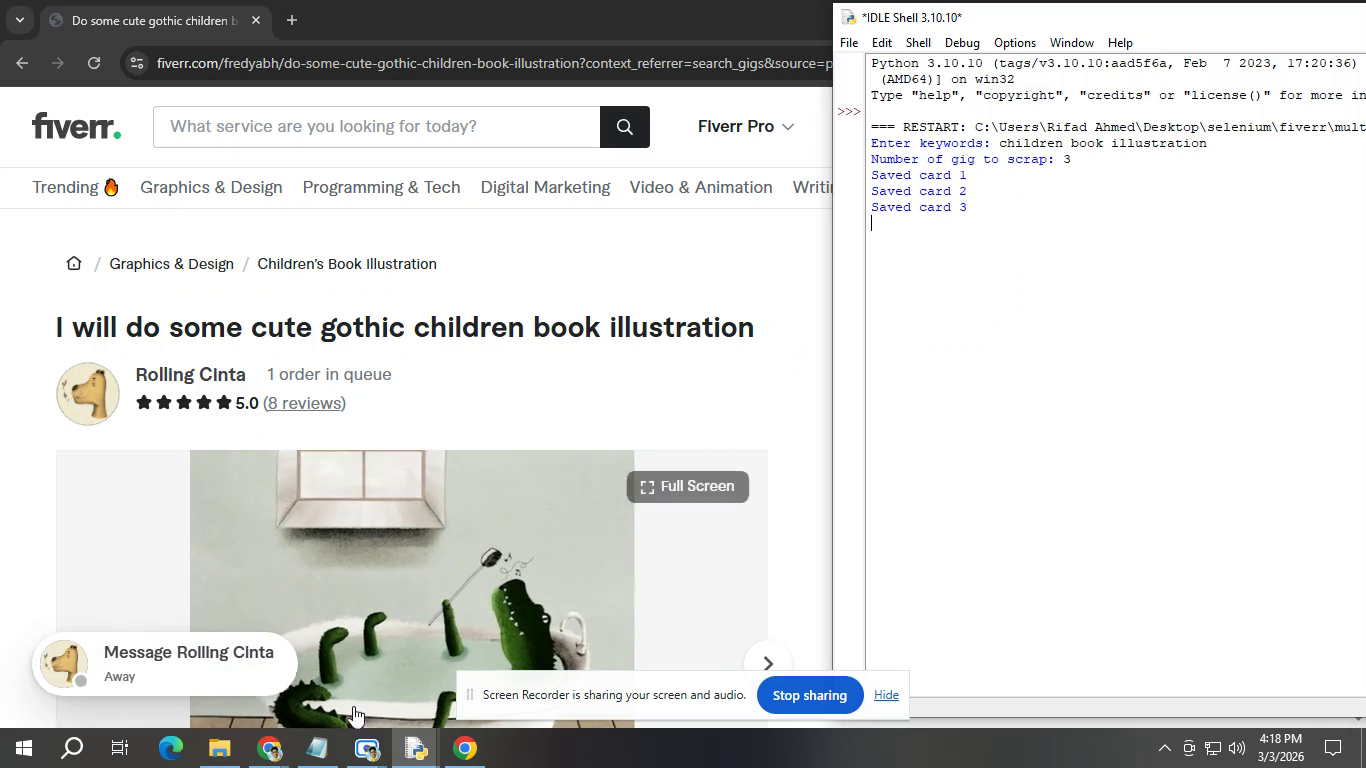1366x768 pixels.
Task: Expand the Fiverr Pro dropdown
Action: point(745,127)
